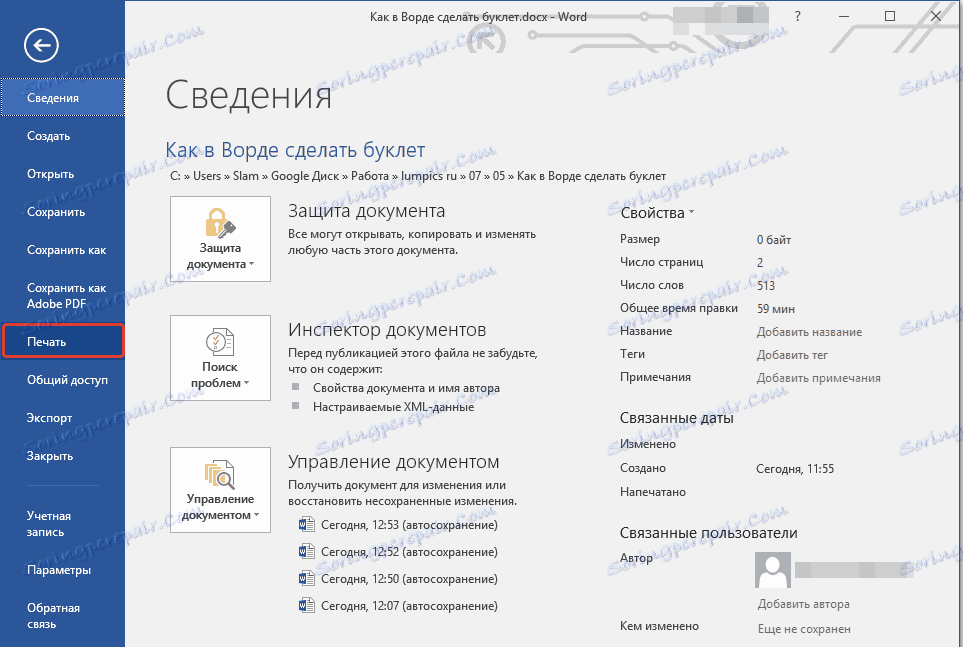The height and width of the screenshot is (647, 963).
Task: Open the Управление документом button
Action: (x=220, y=490)
